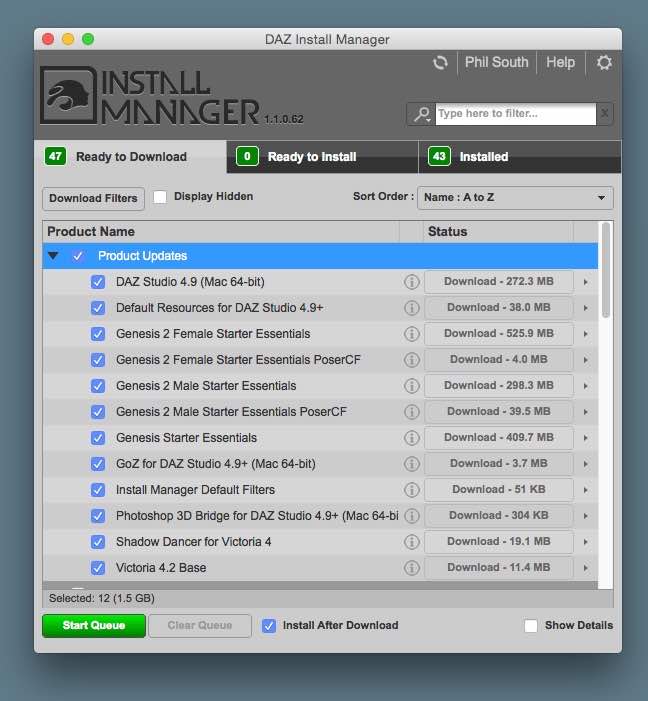
Task: Clear the filter field with X icon
Action: point(604,114)
